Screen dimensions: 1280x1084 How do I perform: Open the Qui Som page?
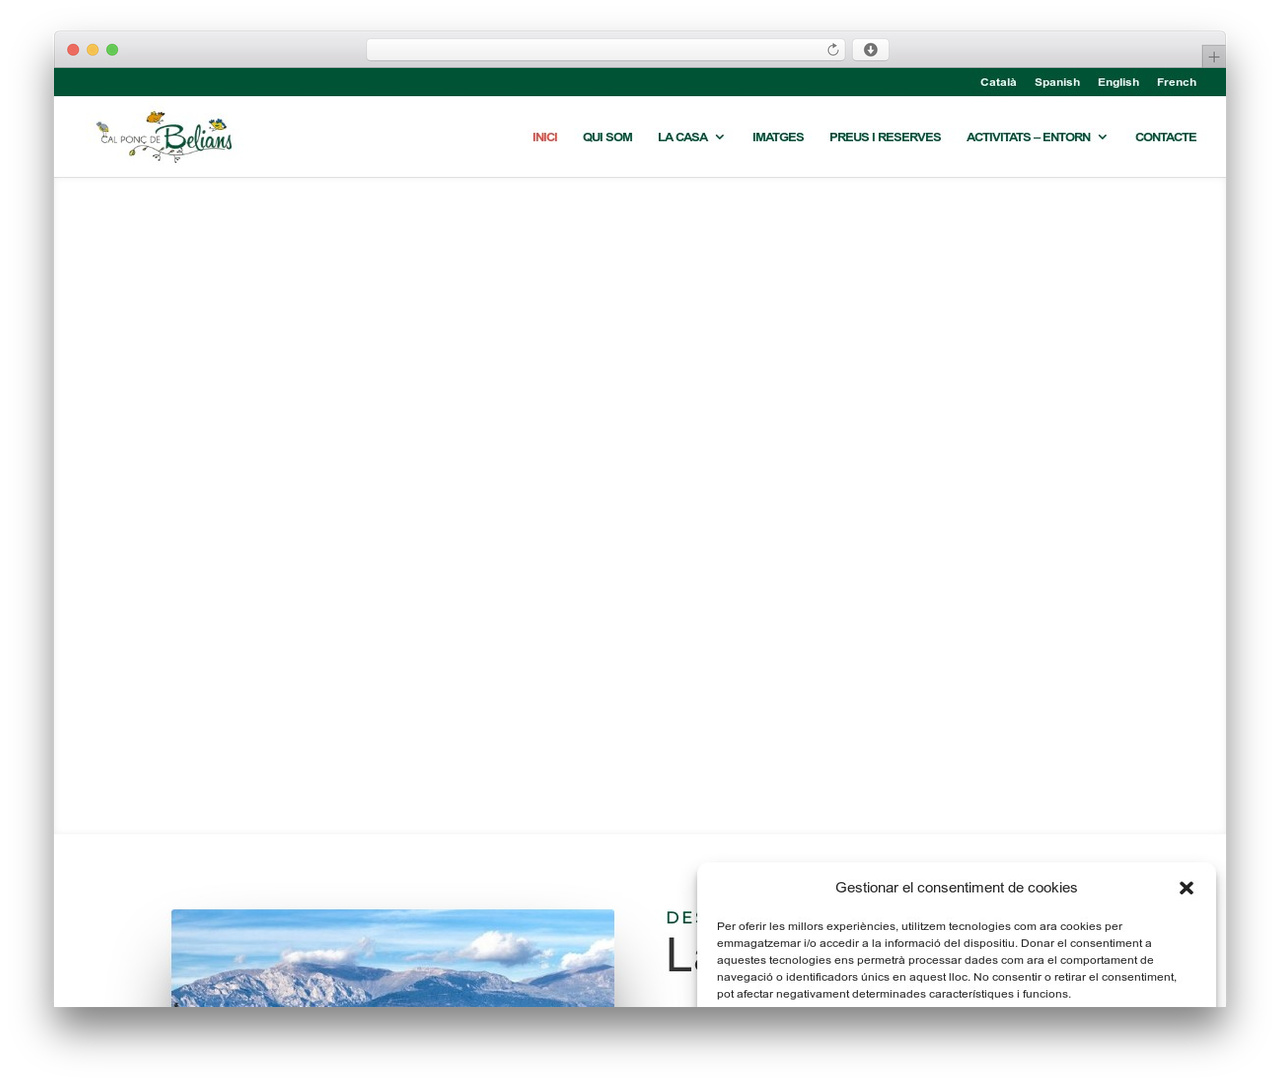coord(607,137)
